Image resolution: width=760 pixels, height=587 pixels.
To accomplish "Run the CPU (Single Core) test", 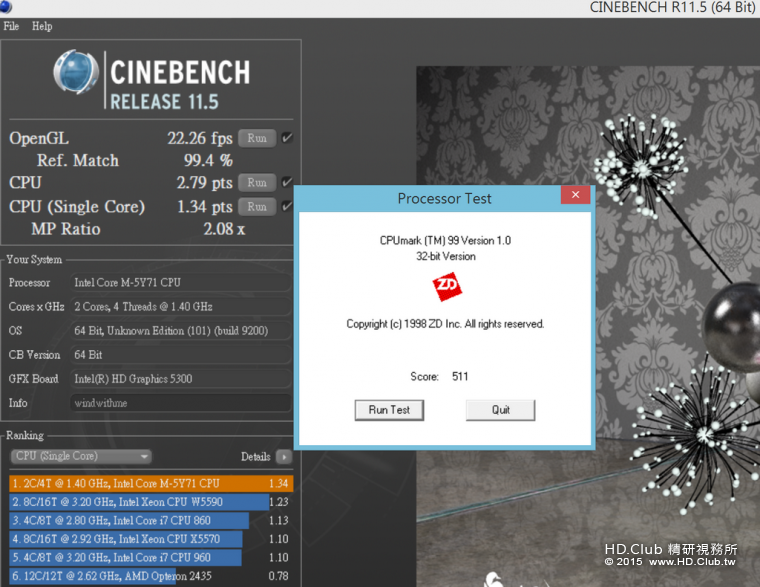I will [257, 207].
